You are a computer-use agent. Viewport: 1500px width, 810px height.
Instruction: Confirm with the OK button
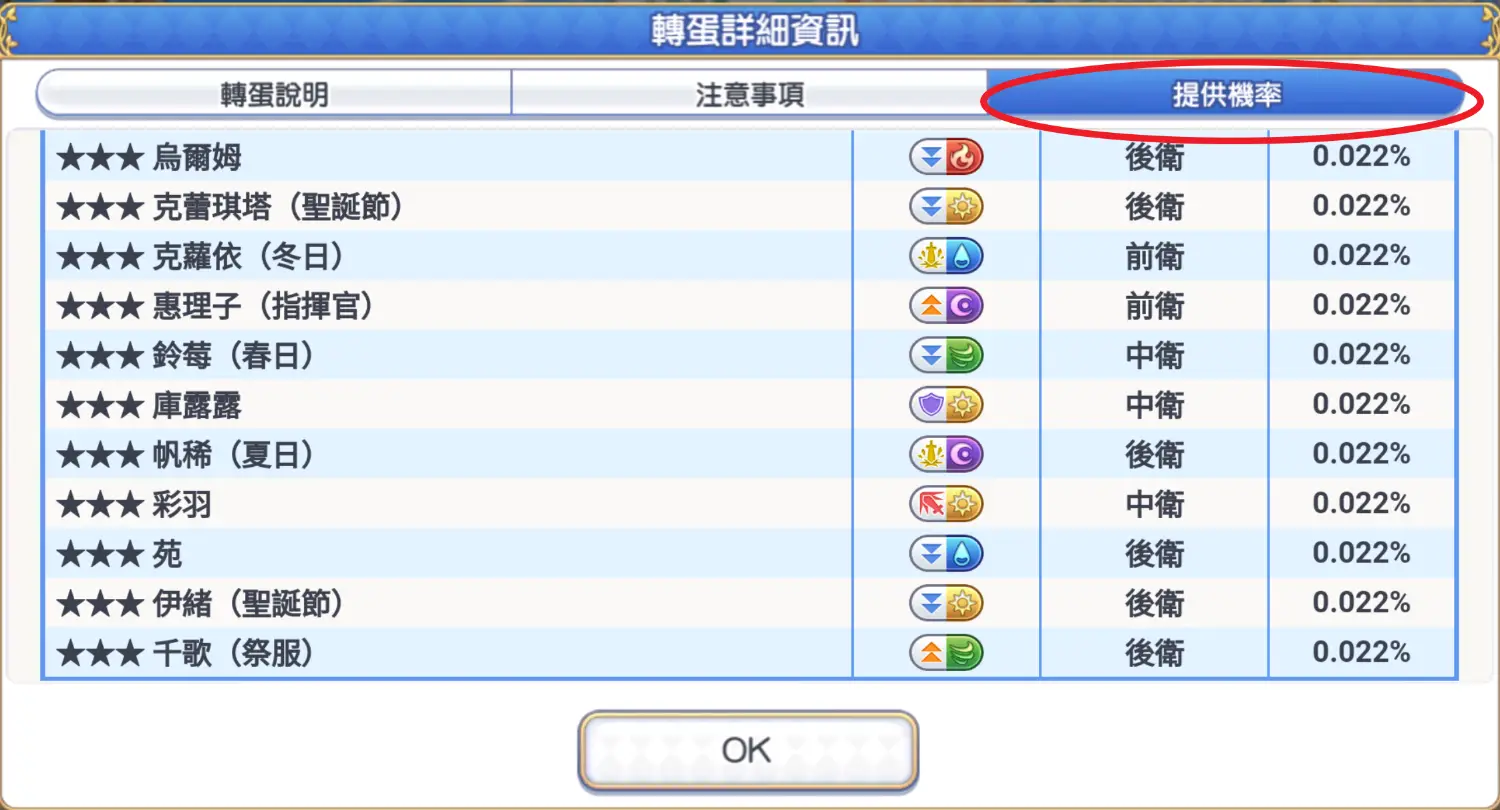[748, 750]
